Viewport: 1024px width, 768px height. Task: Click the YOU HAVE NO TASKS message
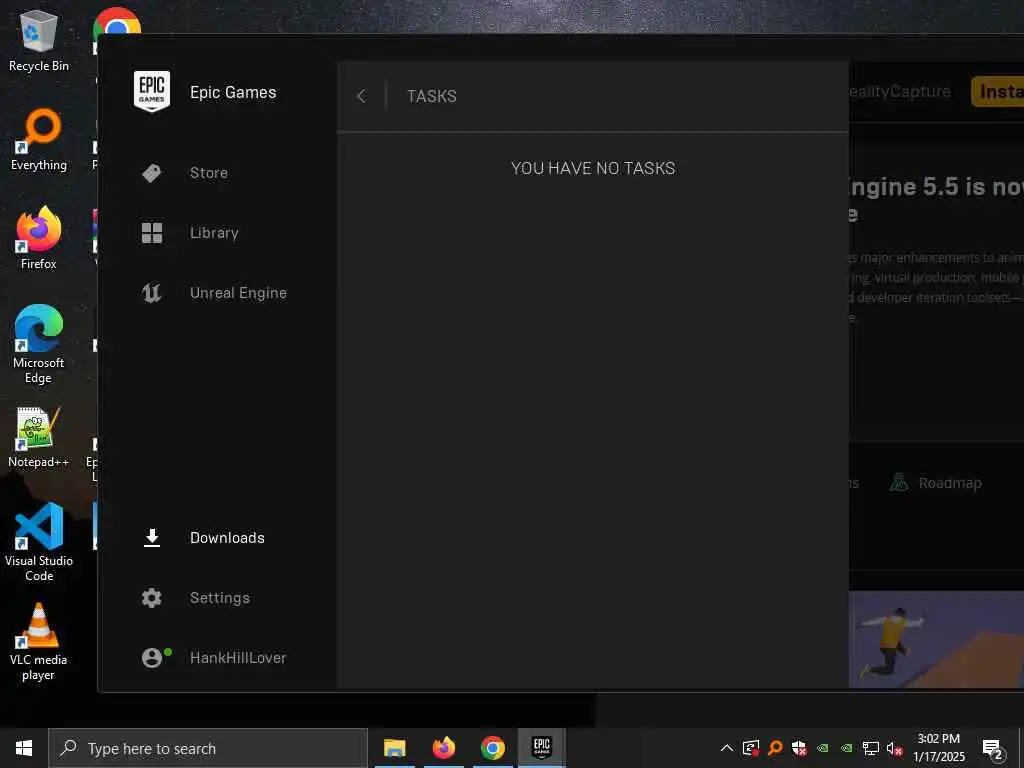tap(593, 168)
